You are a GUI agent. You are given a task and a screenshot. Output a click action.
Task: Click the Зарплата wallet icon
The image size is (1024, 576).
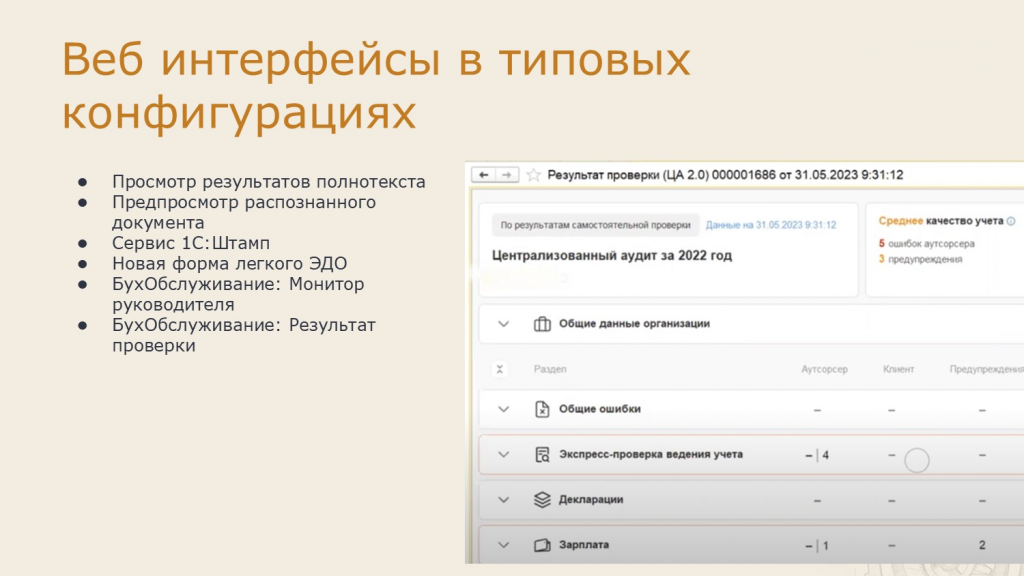point(542,545)
